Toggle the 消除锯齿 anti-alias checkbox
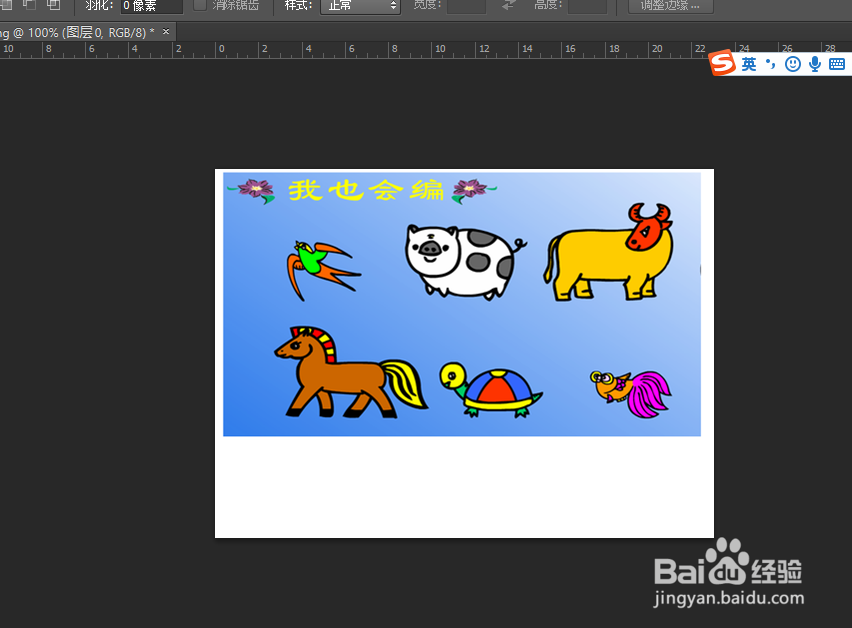Viewport: 852px width, 628px height. (200, 5)
